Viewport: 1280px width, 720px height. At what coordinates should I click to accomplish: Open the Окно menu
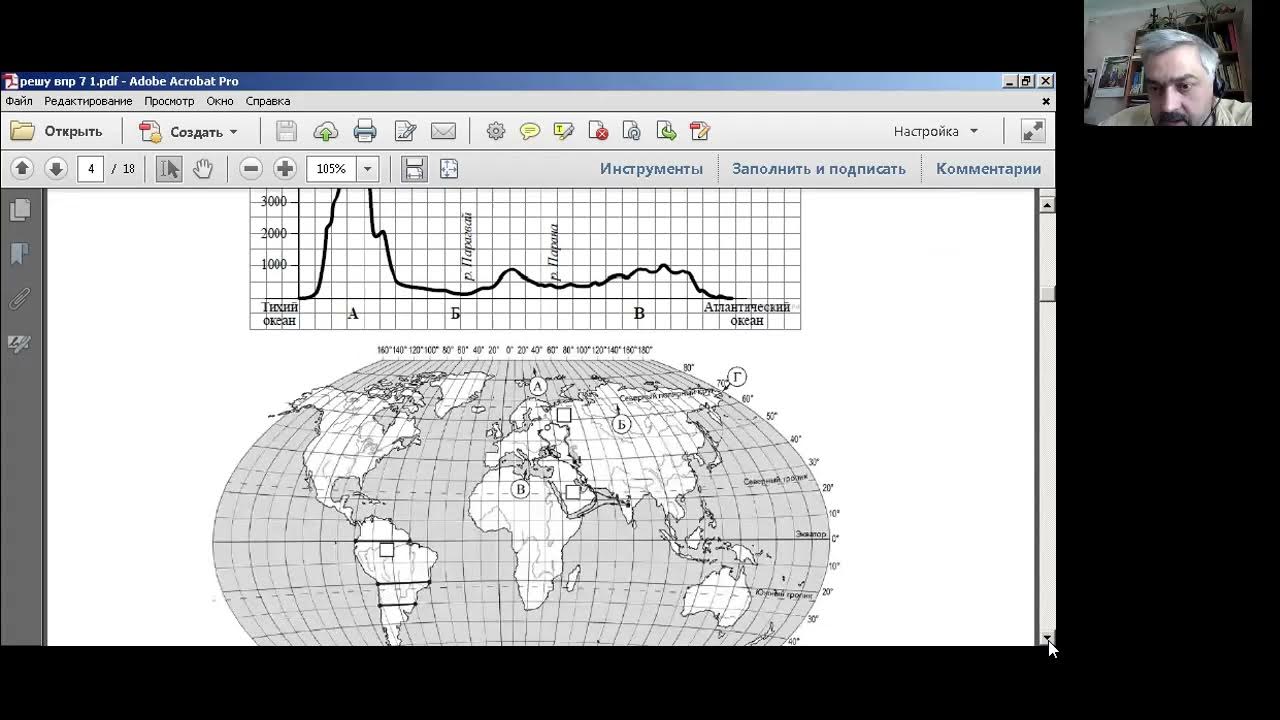220,101
